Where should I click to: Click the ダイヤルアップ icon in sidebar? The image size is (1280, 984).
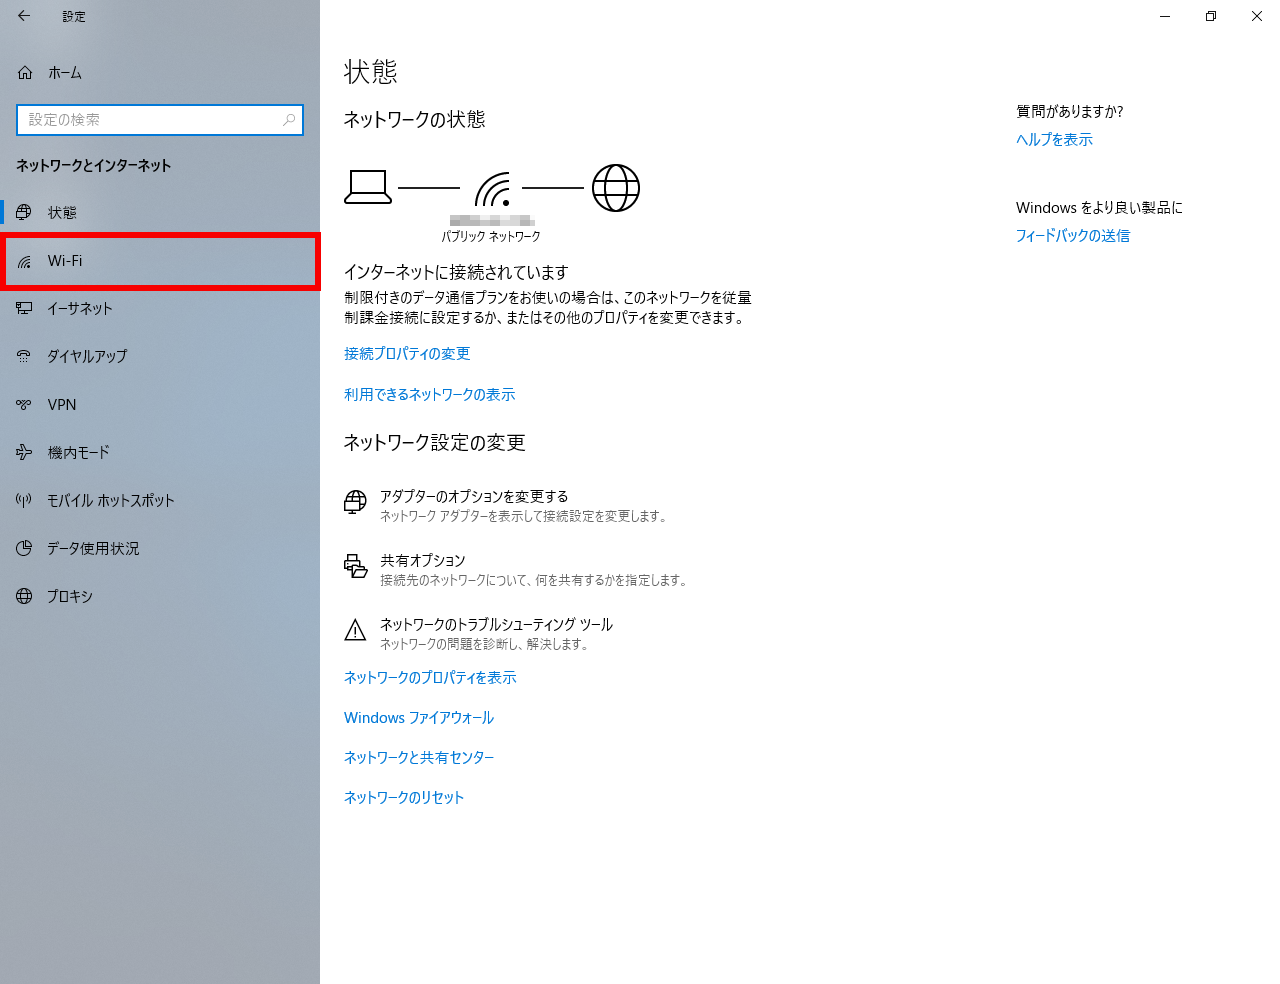pos(24,356)
